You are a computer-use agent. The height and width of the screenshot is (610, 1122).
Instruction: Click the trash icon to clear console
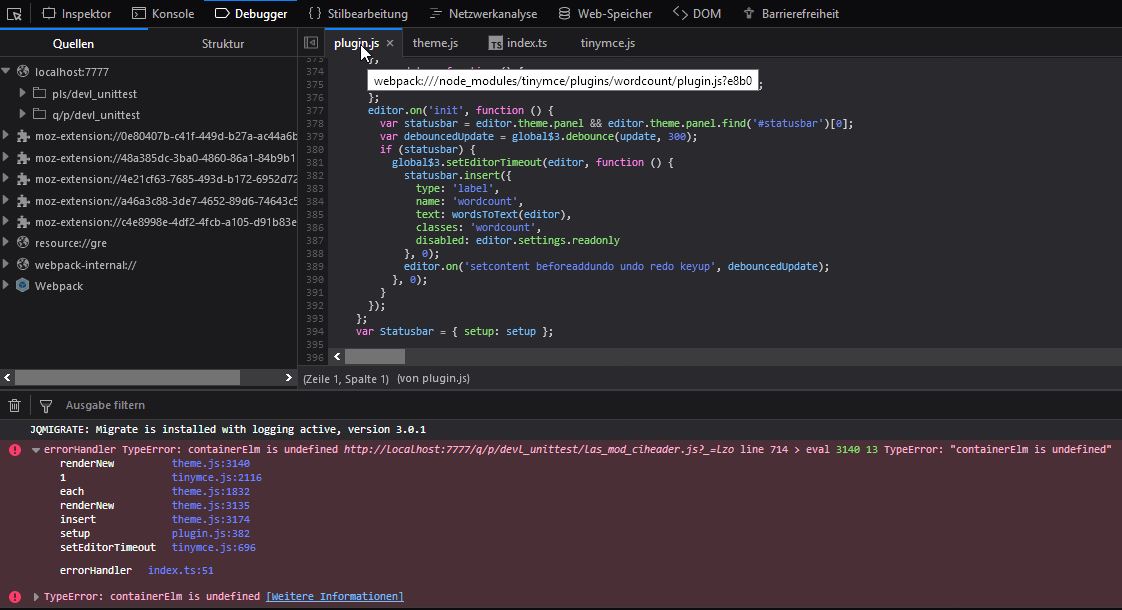coord(15,405)
